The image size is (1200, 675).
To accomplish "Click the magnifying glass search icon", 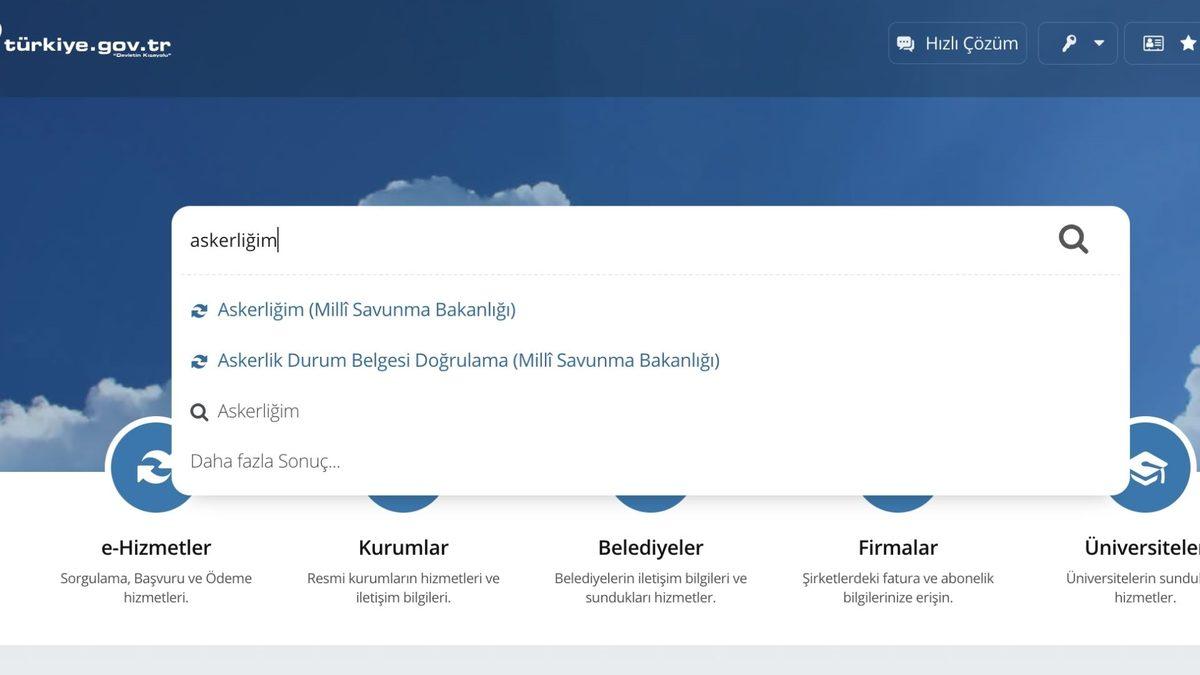I will [x=1071, y=239].
